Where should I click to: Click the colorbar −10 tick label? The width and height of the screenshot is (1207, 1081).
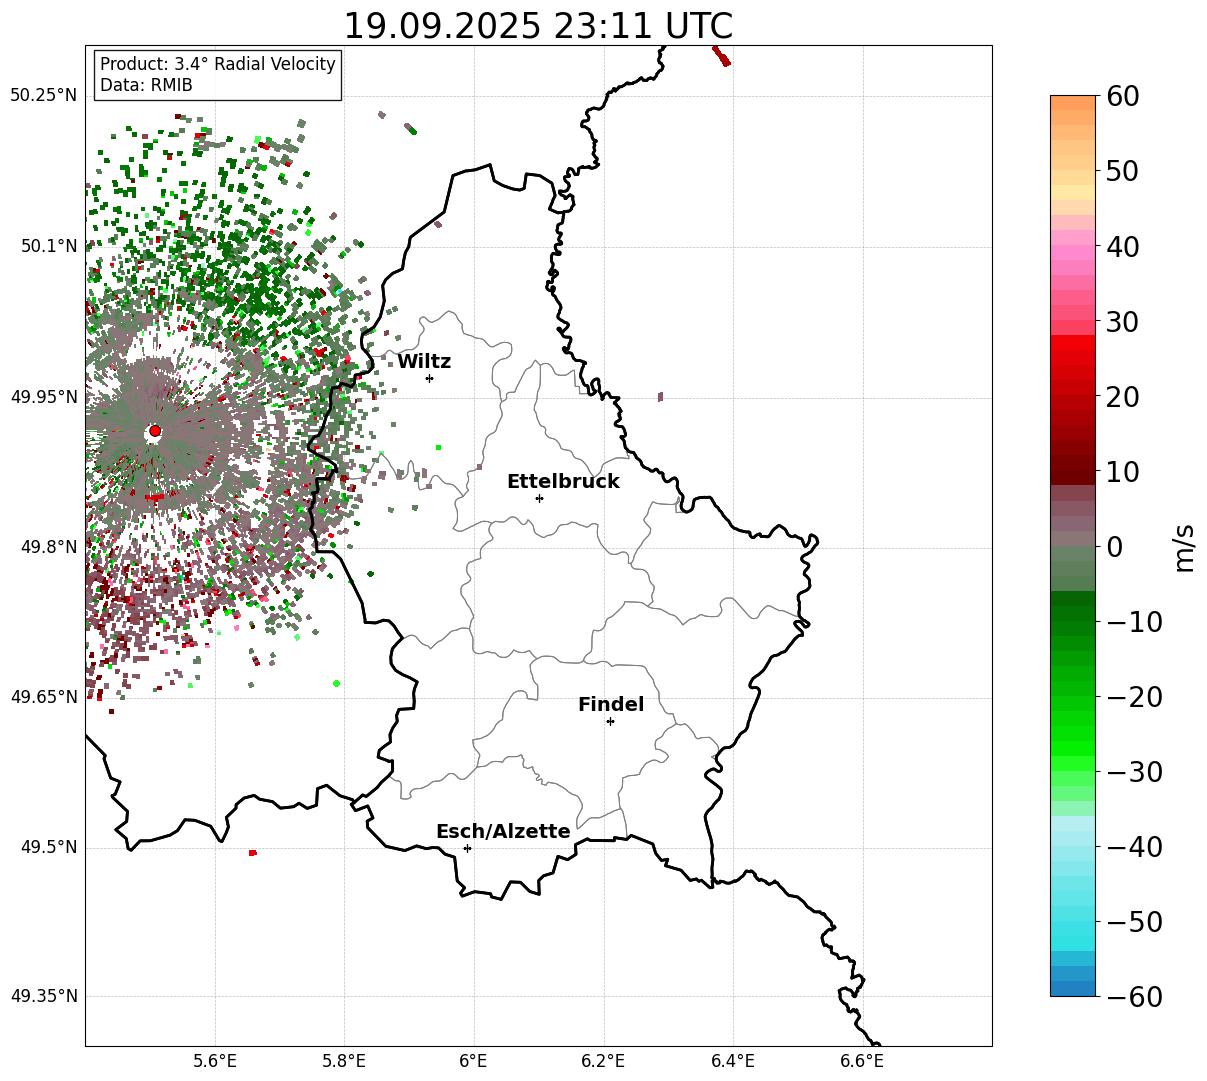(1134, 622)
